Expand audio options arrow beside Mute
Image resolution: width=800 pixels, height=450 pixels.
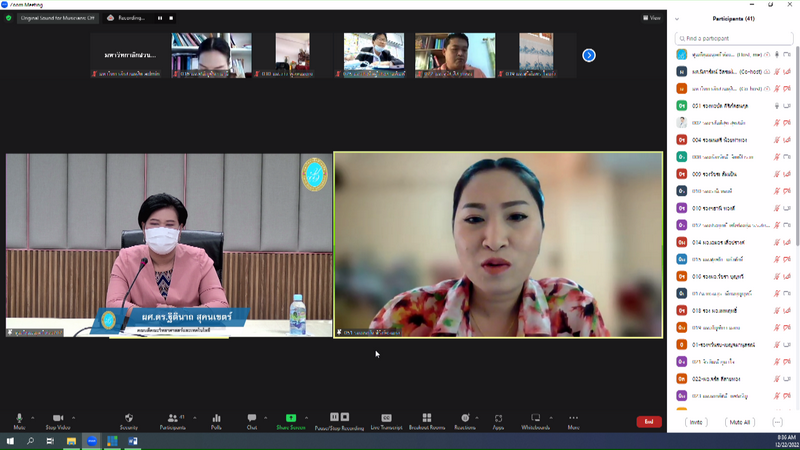[x=33, y=417]
